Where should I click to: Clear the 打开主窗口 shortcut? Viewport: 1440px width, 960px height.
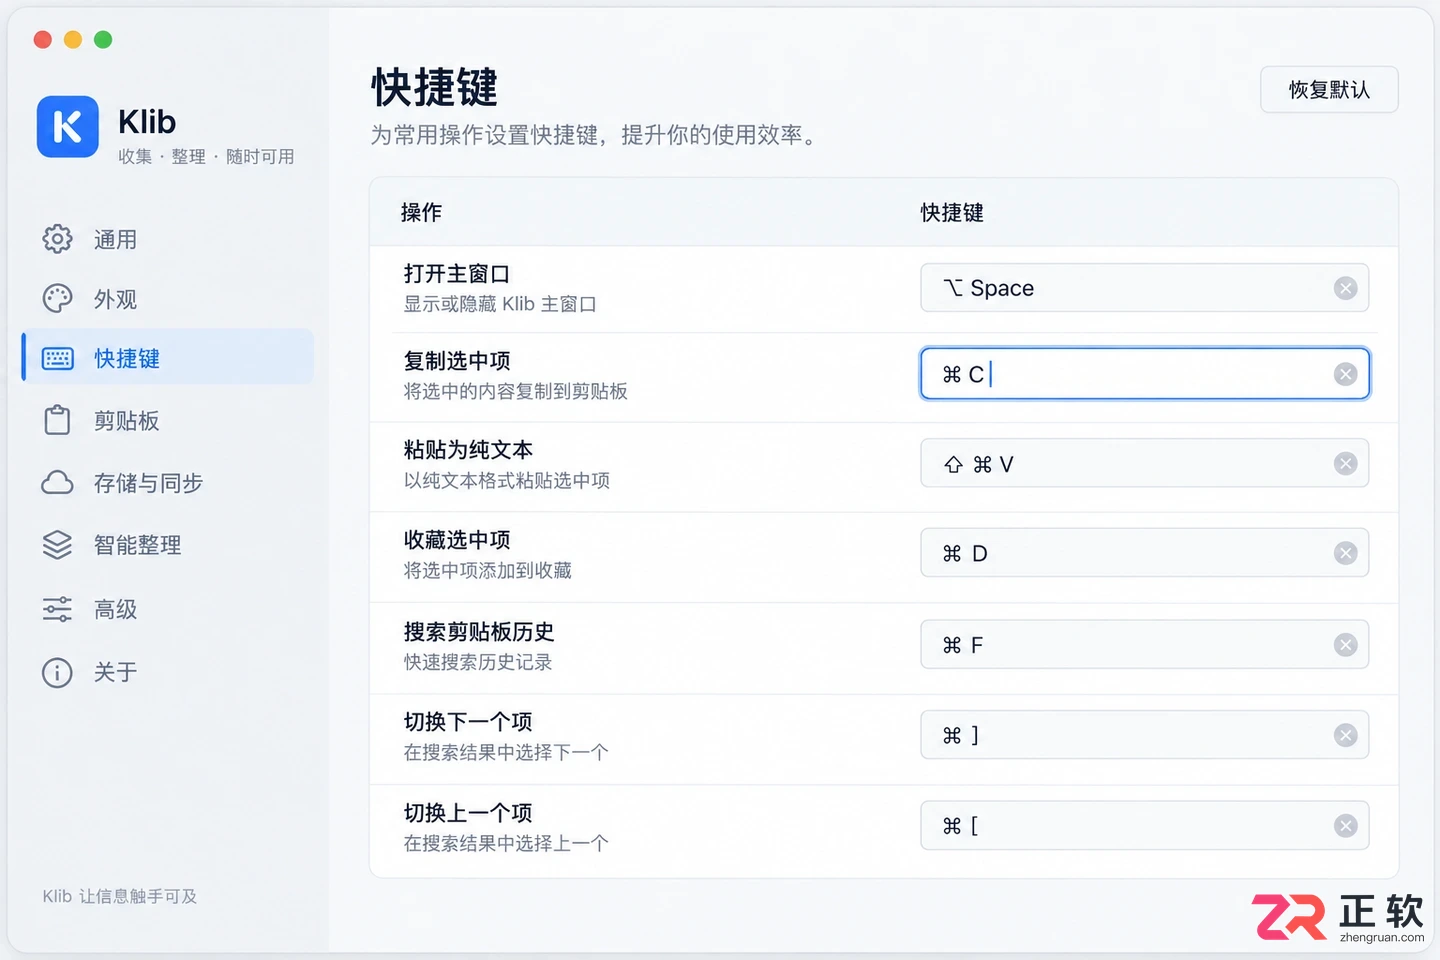tap(1345, 288)
